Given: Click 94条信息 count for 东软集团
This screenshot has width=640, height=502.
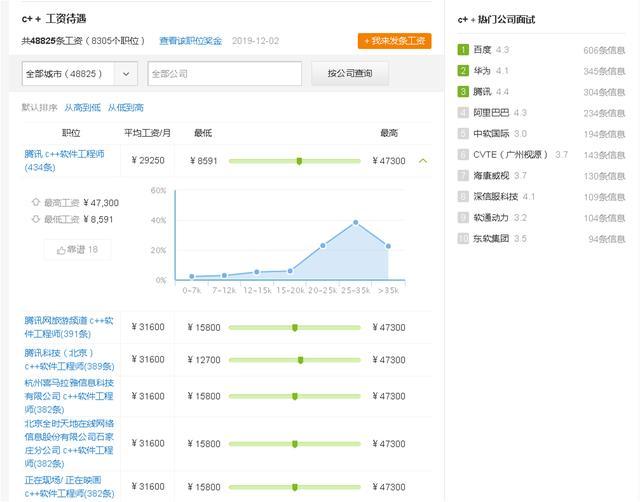Looking at the screenshot, I should (x=607, y=239).
